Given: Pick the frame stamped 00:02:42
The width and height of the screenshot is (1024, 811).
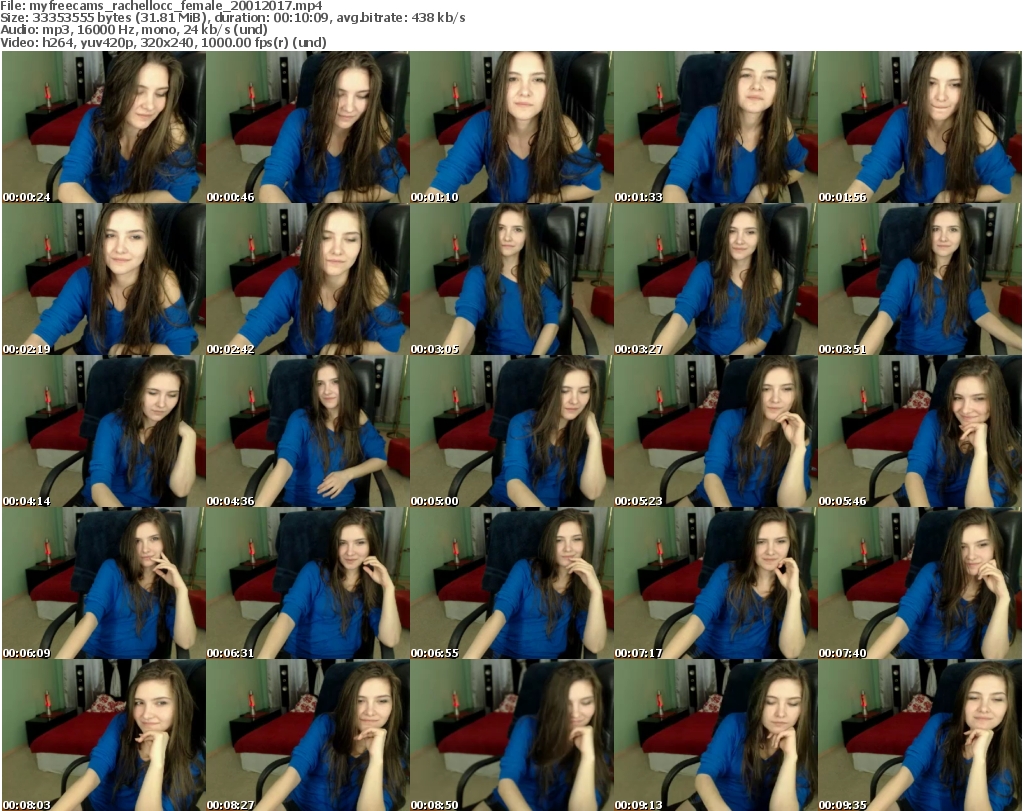Looking at the screenshot, I should point(308,279).
